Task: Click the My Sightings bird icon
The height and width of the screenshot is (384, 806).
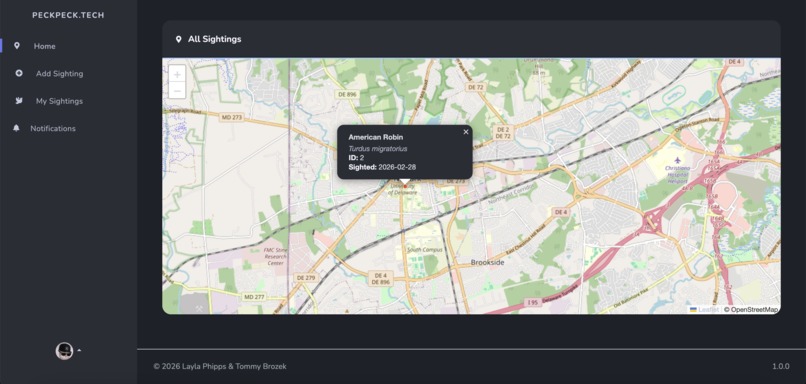Action: 19,101
